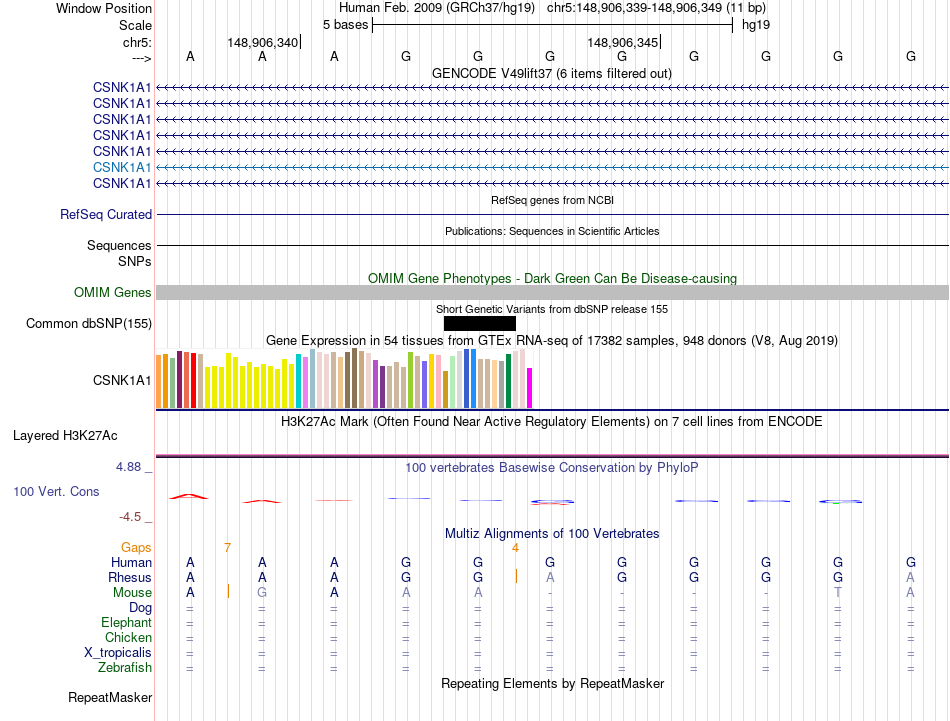The height and width of the screenshot is (721, 950).
Task: Select the orange Gaps label
Action: 136,547
